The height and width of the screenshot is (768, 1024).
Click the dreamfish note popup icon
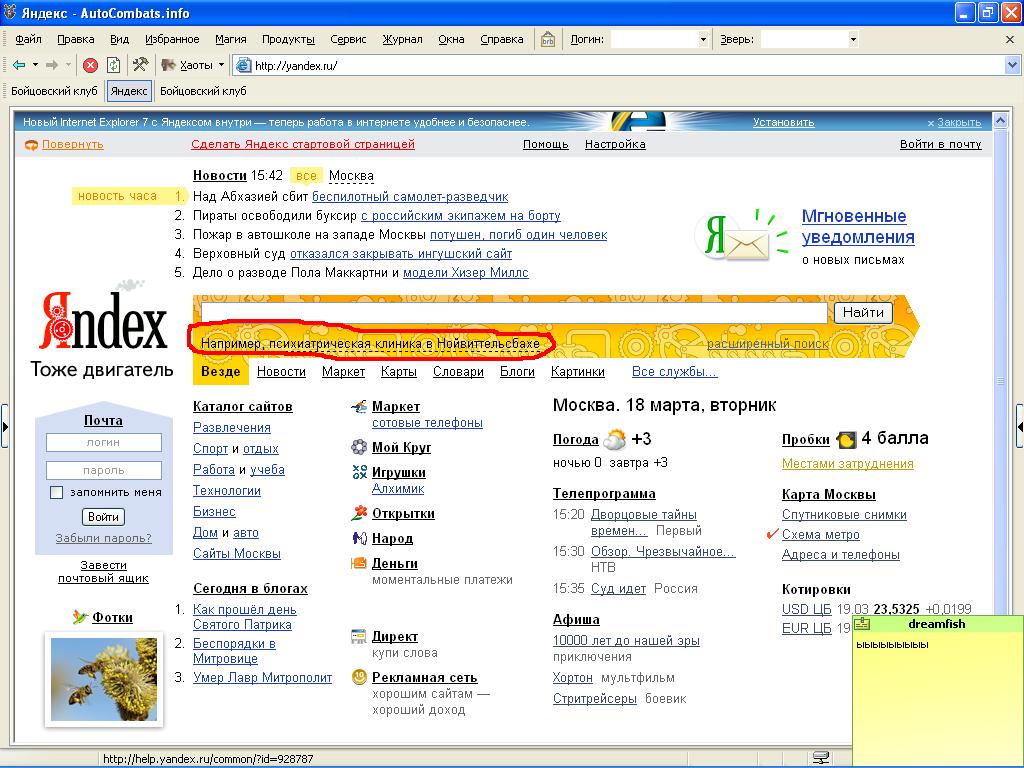point(862,624)
